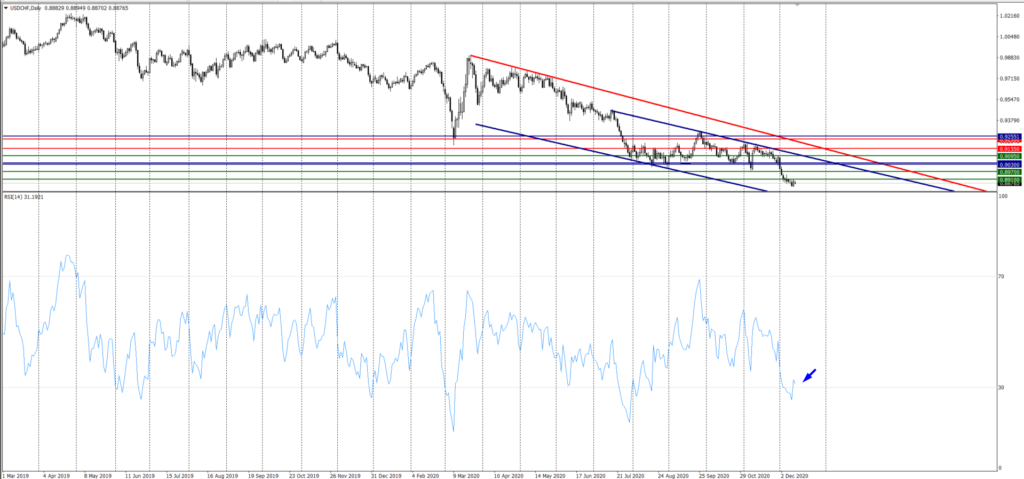Click the RSI 30 level axis label
Screen dimensions: 1024x479
pyautogui.click(x=1003, y=387)
